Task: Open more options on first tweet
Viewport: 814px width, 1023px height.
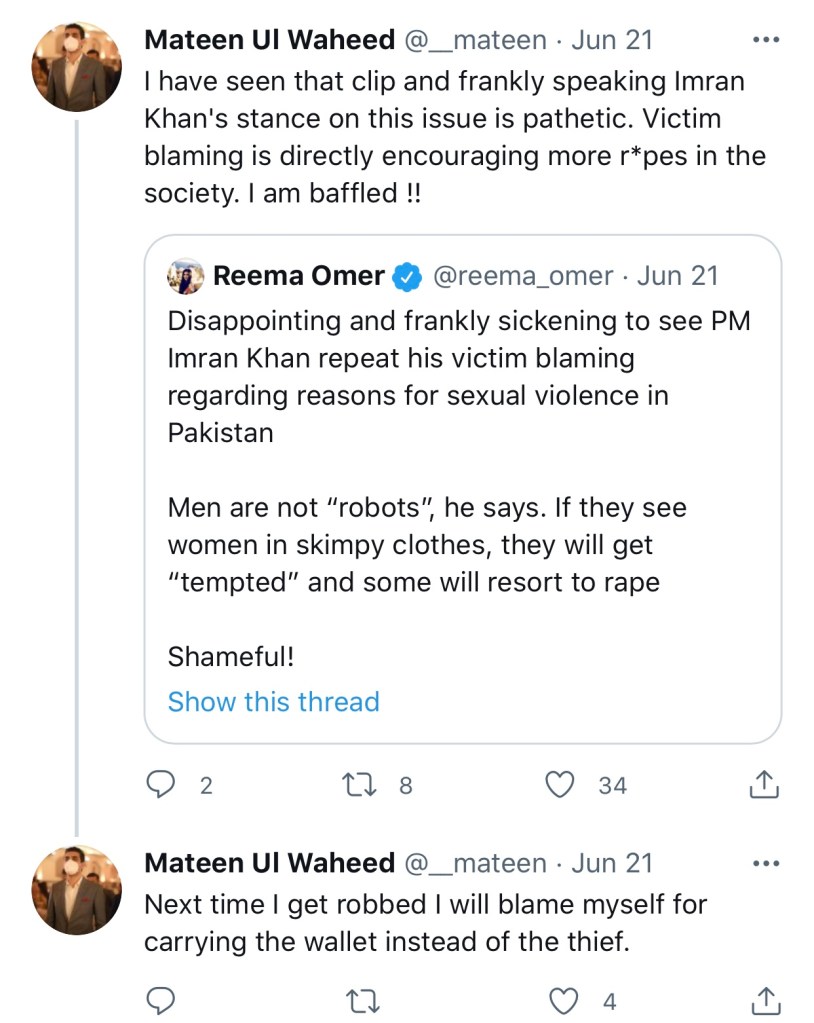Action: coord(764,41)
